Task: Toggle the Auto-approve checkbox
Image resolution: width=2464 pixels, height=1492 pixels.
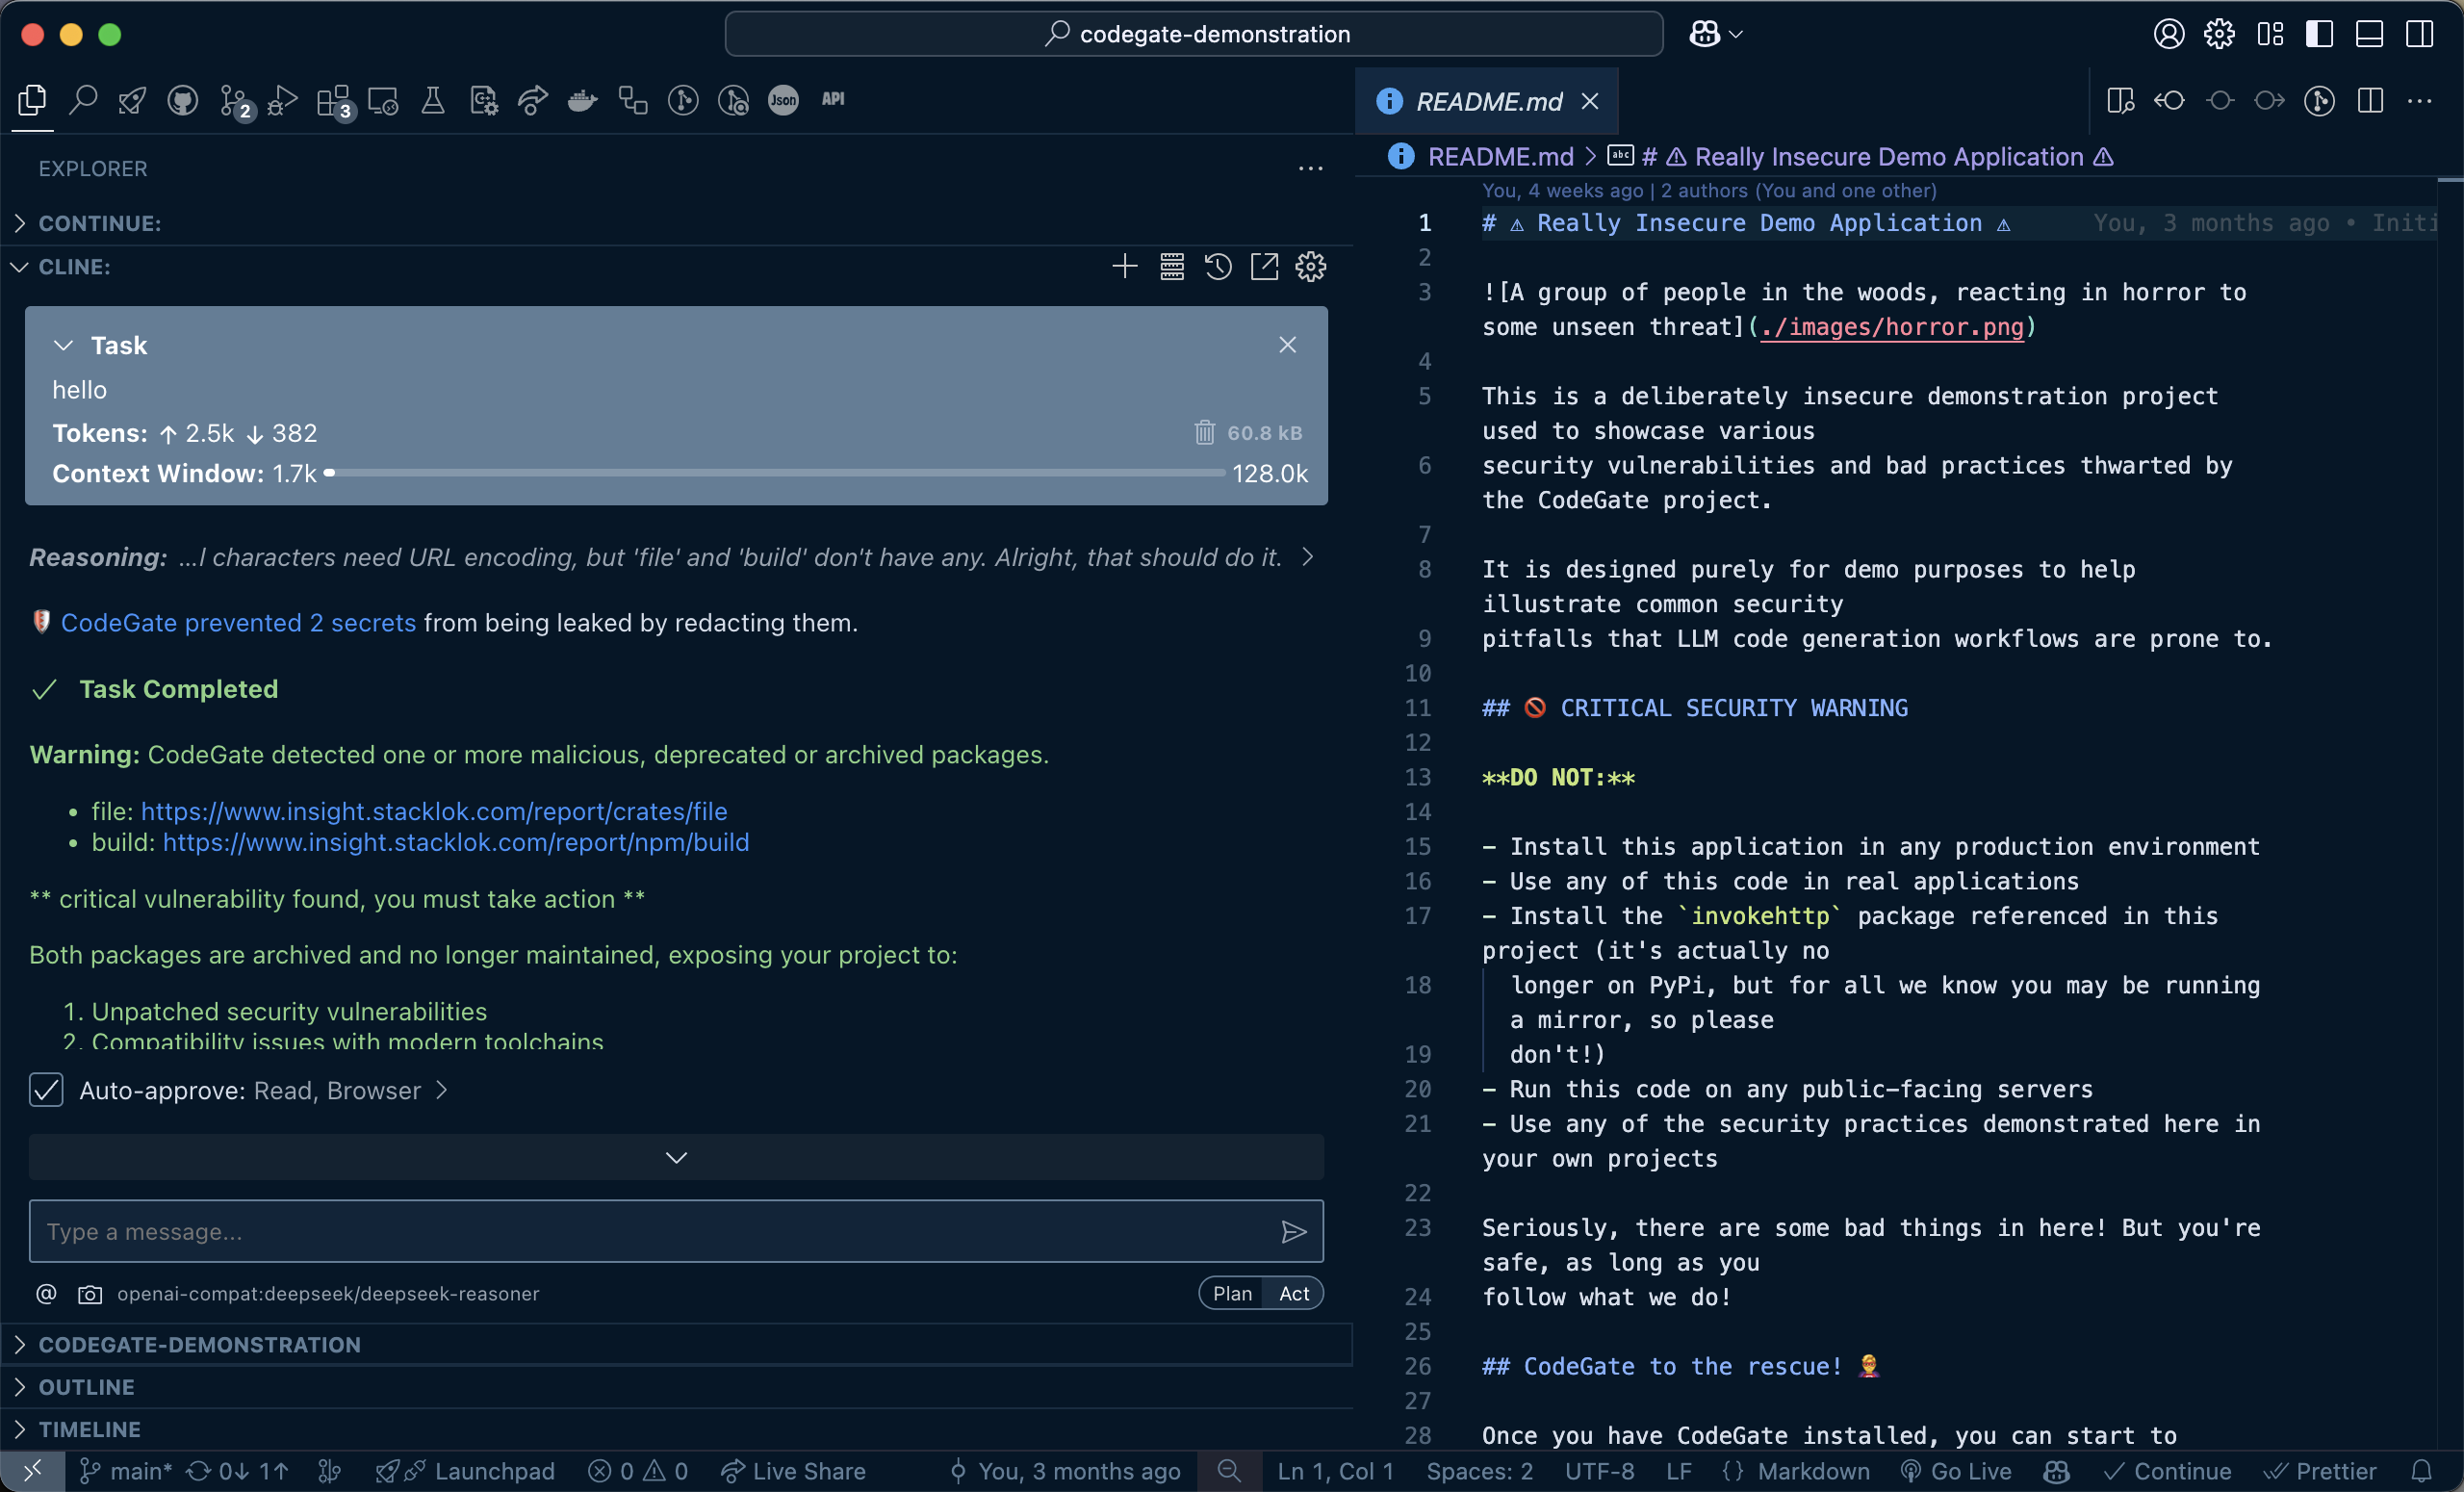Action: tap(47, 1090)
